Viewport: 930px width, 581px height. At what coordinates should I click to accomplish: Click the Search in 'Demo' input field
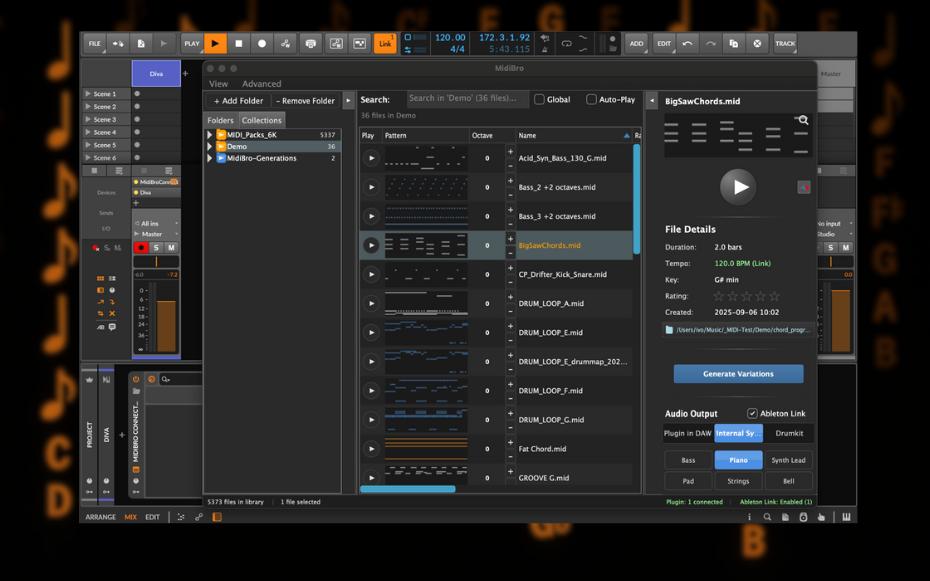(465, 99)
